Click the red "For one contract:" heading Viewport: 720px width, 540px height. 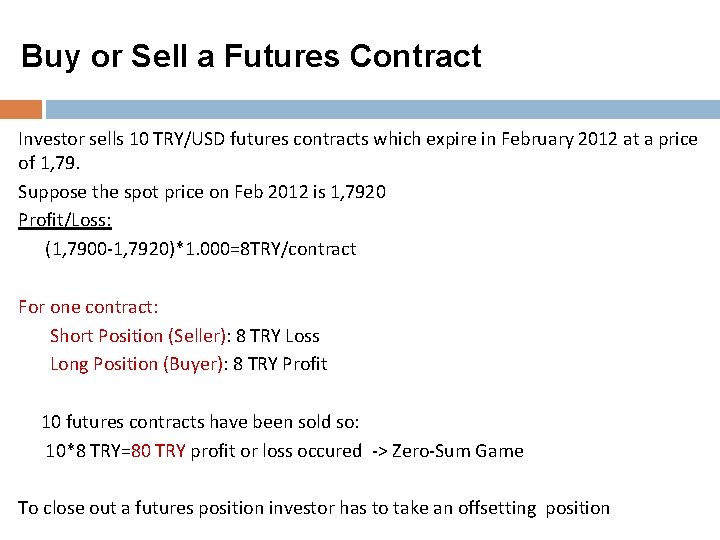(x=88, y=307)
